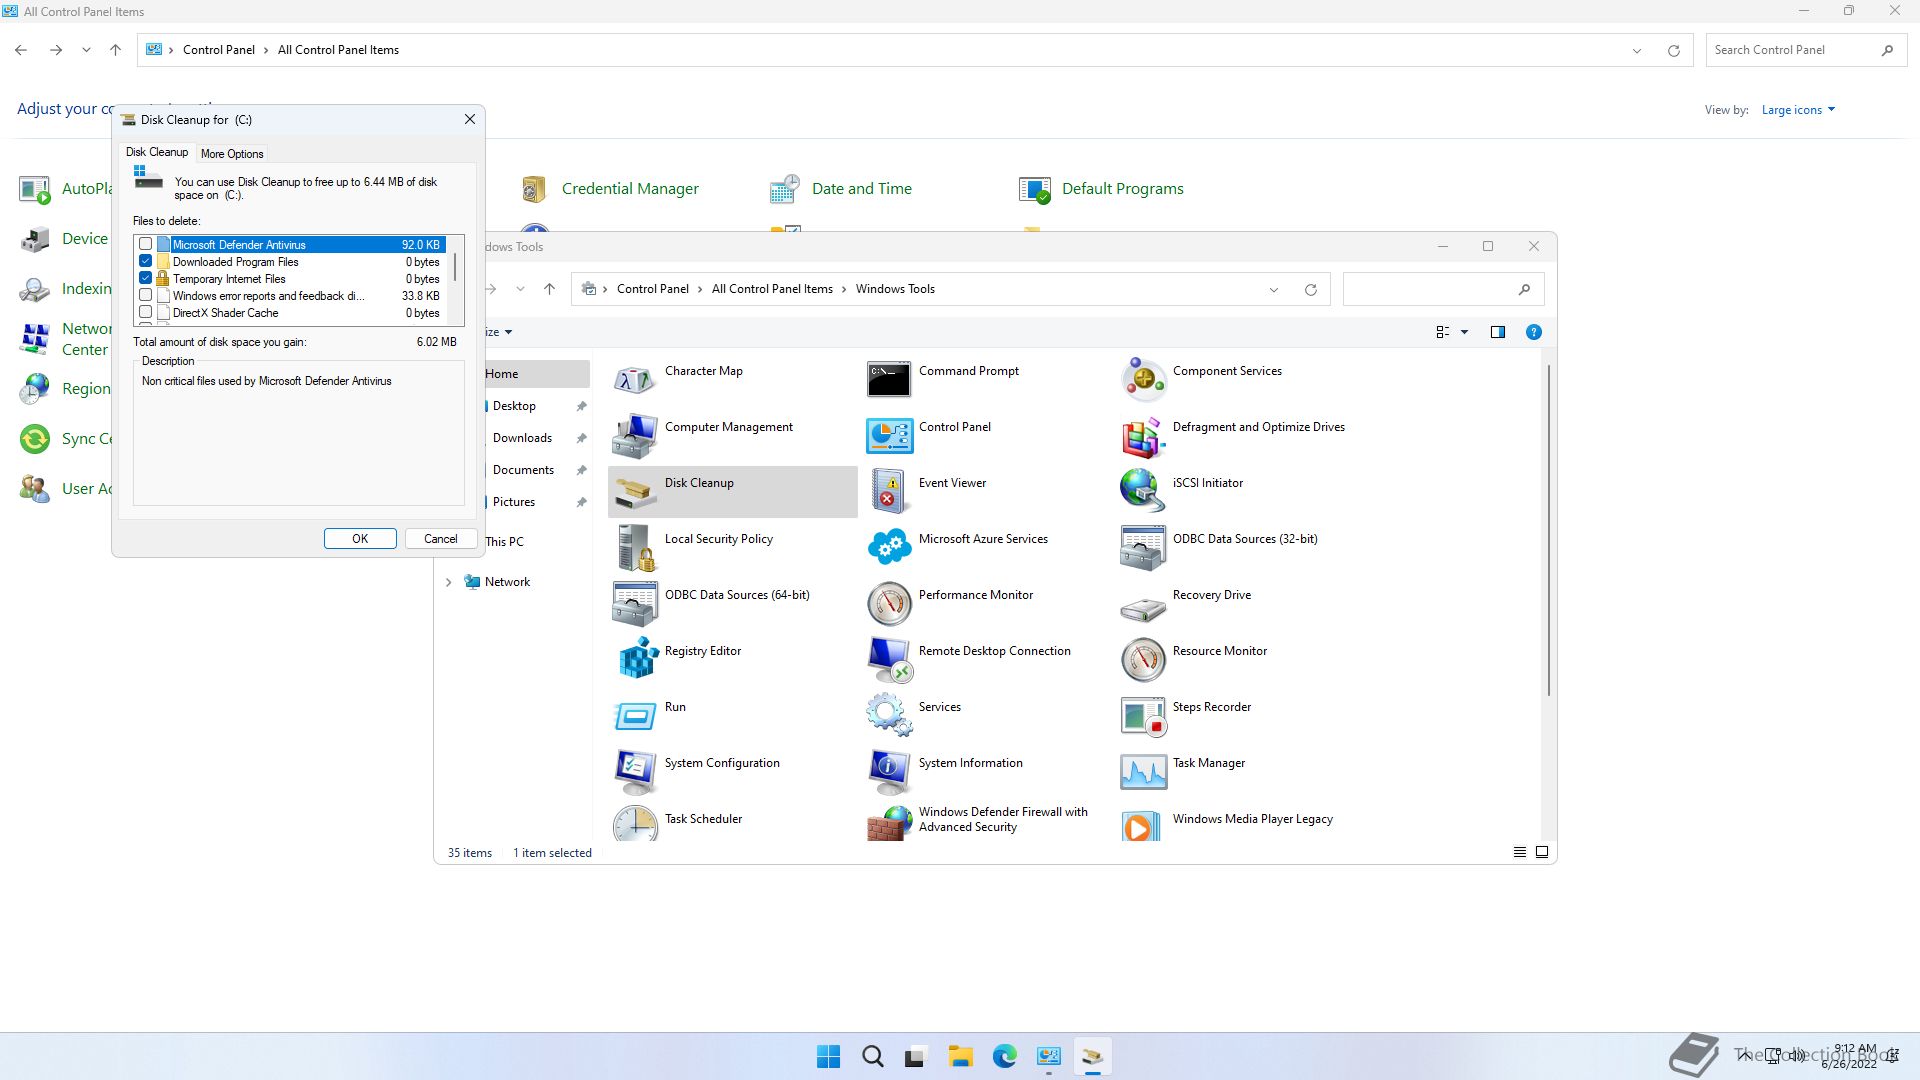Screen dimensions: 1920x1080
Task: Click the Windows Tools search box
Action: (x=1443, y=290)
